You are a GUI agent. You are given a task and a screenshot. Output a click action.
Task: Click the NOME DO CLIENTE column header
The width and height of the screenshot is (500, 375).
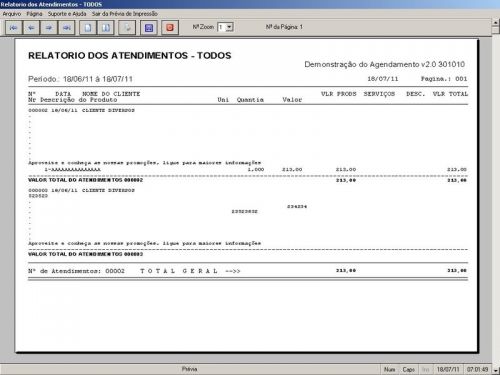(x=111, y=94)
